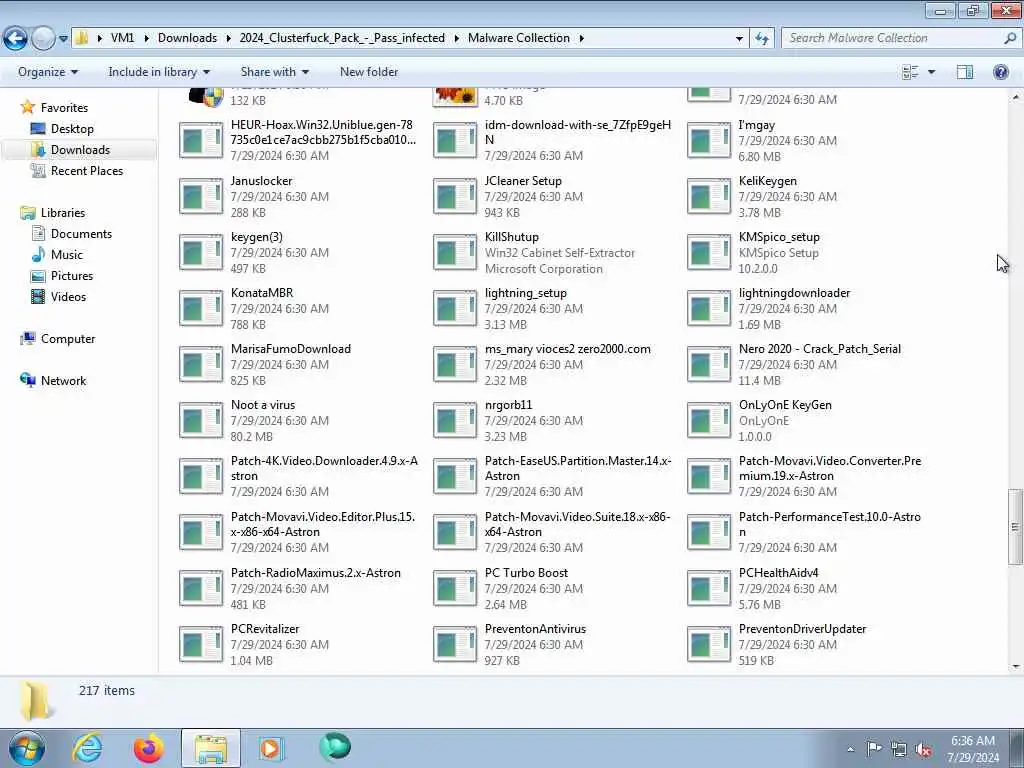This screenshot has width=1024, height=768.
Task: Select the KMSpico_setup file icon
Action: pyautogui.click(x=709, y=252)
